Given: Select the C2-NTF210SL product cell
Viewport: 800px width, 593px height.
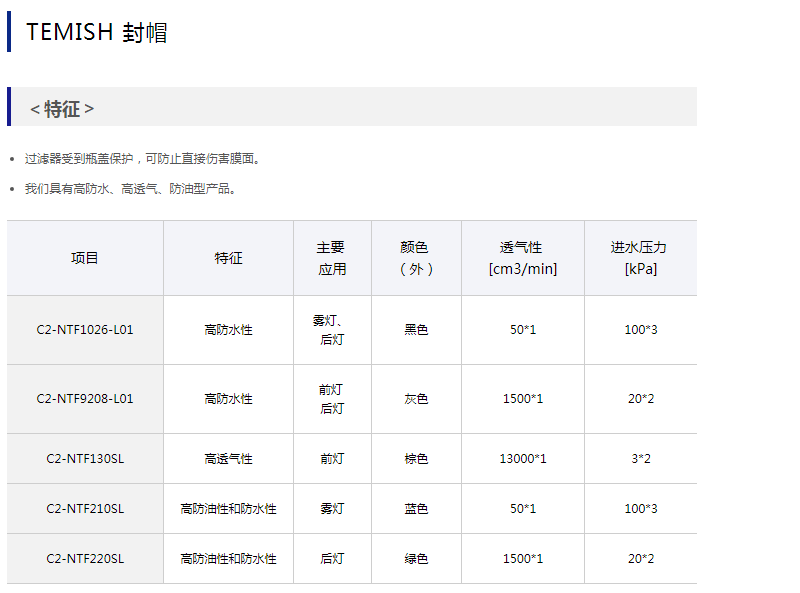Looking at the screenshot, I should point(85,508).
